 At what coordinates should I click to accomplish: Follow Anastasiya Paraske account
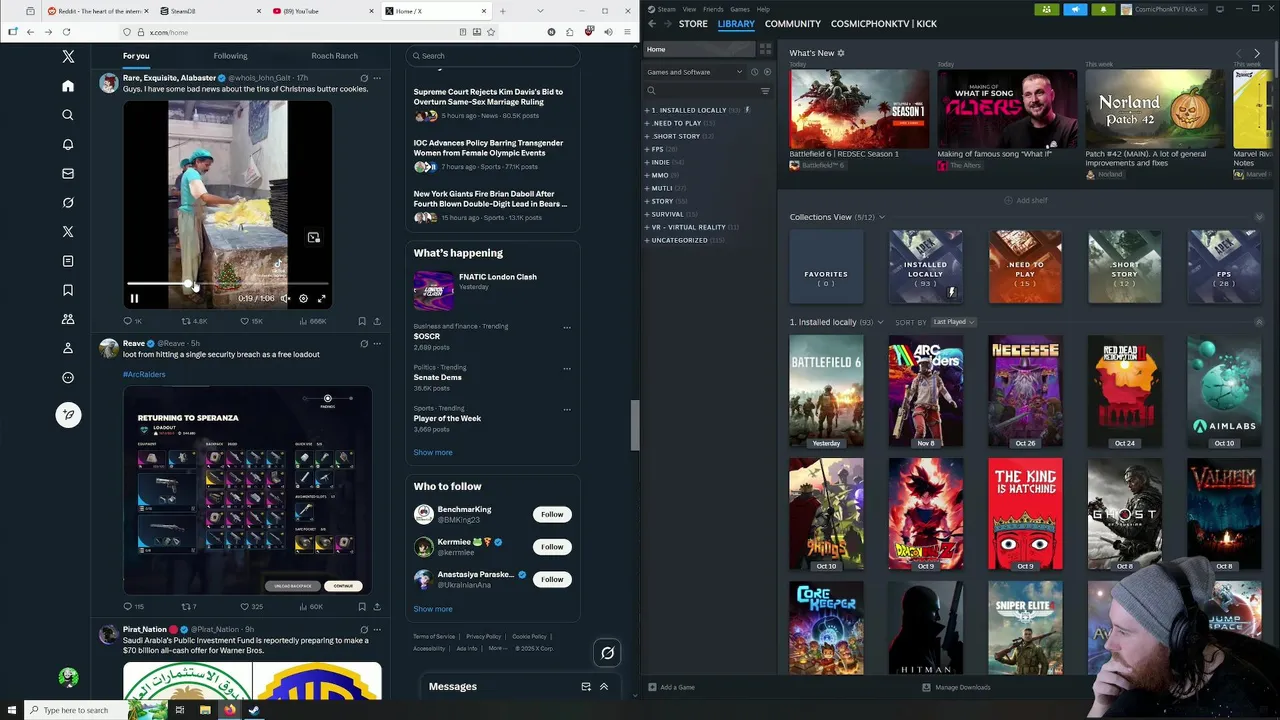552,579
